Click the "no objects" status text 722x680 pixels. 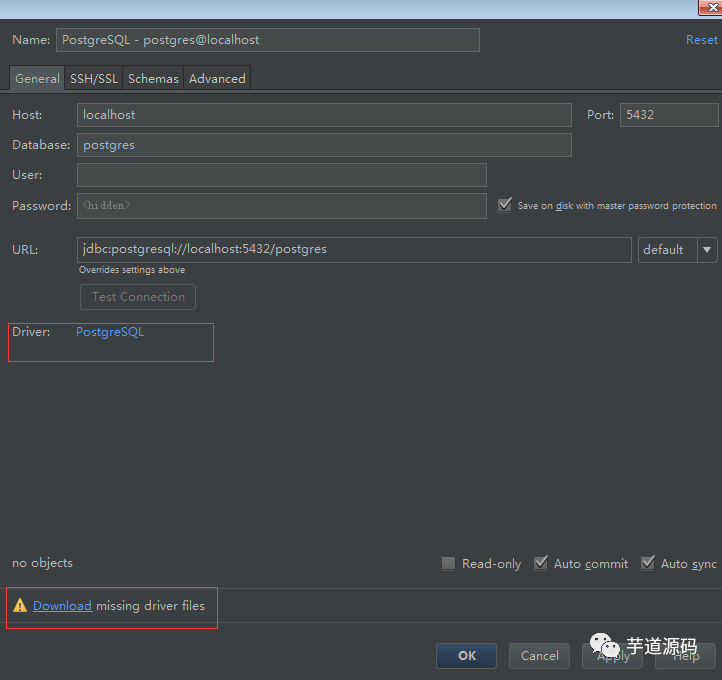click(x=42, y=563)
